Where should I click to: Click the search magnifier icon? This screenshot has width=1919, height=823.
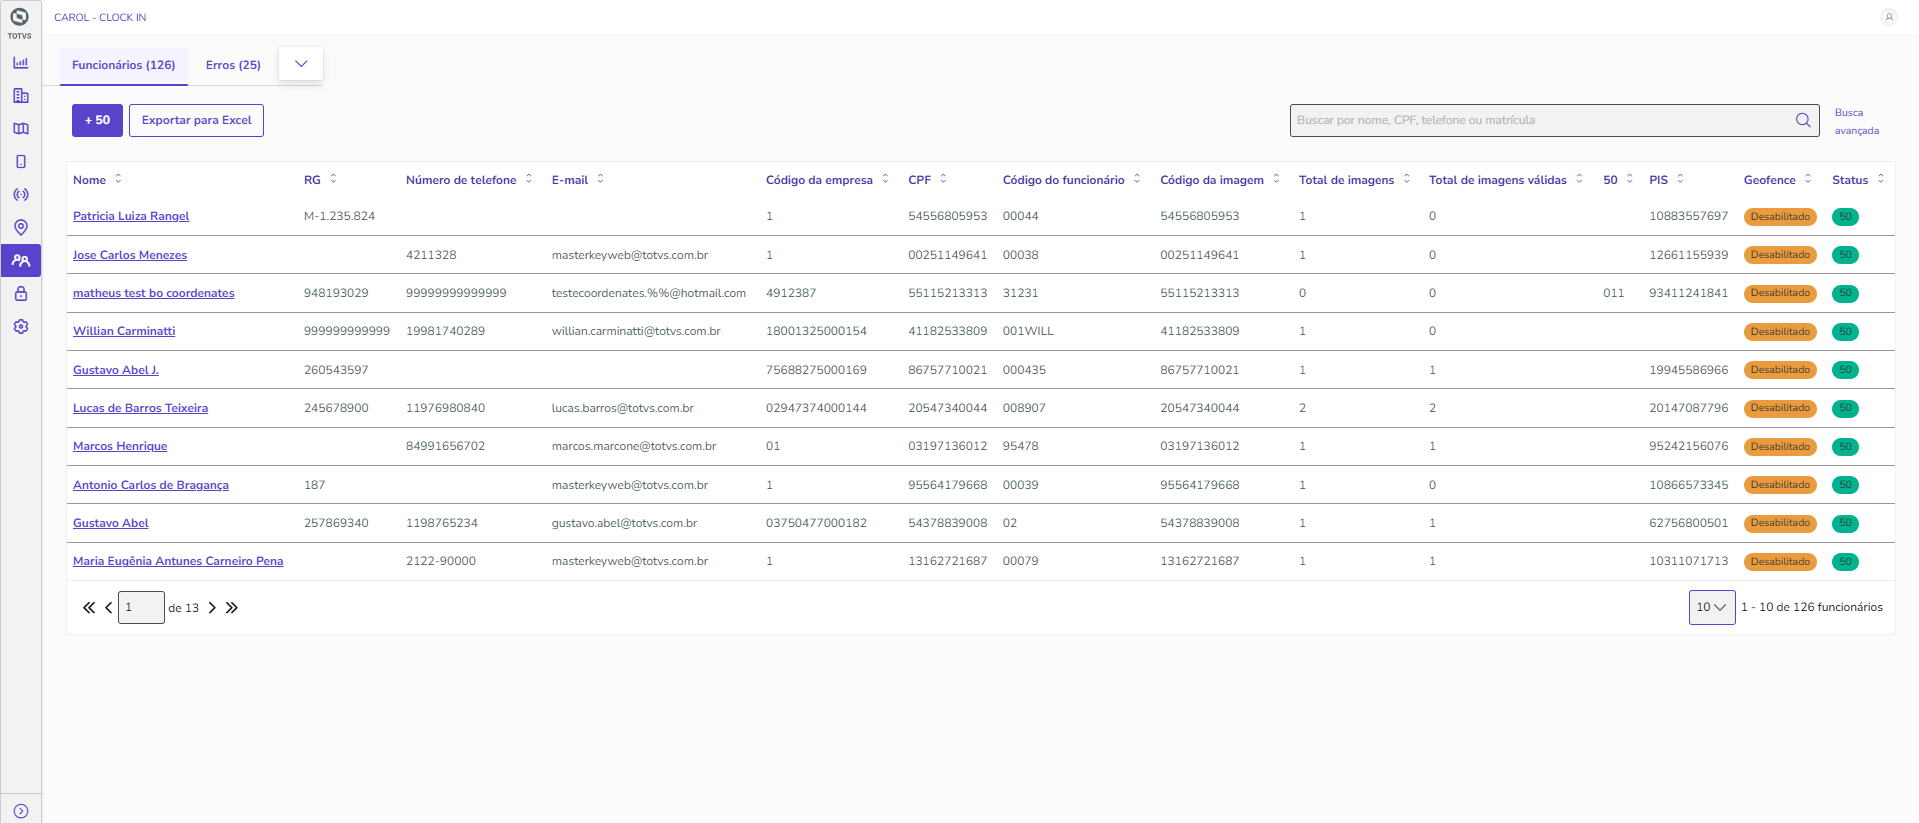pyautogui.click(x=1803, y=120)
